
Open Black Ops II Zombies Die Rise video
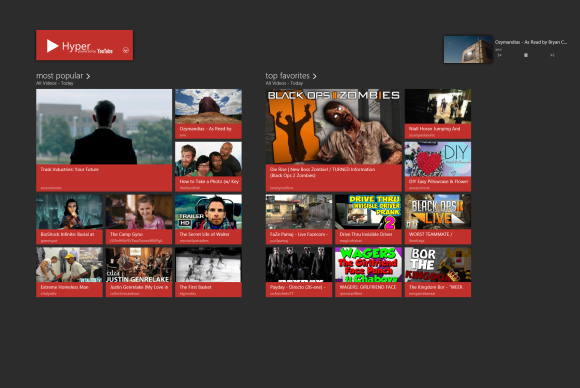coord(334,140)
